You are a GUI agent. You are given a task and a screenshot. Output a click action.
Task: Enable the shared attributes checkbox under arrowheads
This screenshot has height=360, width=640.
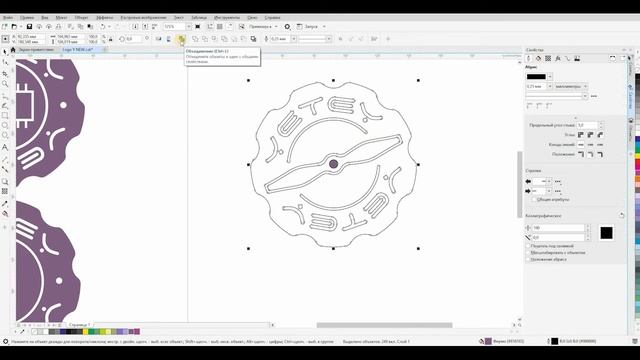pos(534,200)
